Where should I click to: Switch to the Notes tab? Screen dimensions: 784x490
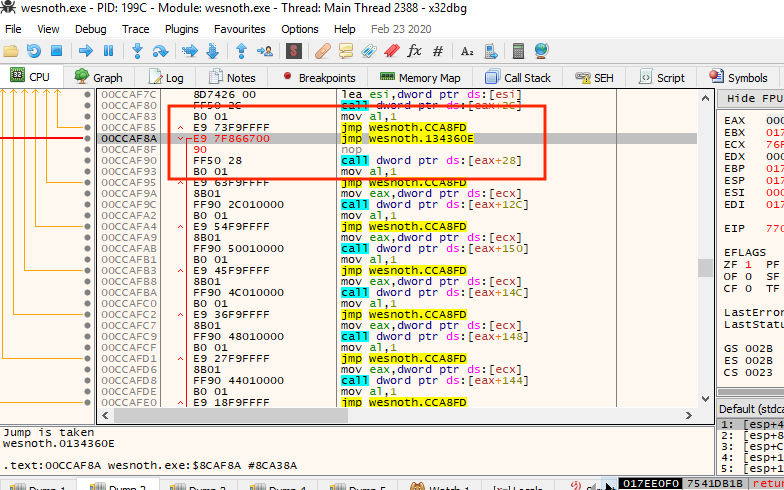click(x=232, y=78)
